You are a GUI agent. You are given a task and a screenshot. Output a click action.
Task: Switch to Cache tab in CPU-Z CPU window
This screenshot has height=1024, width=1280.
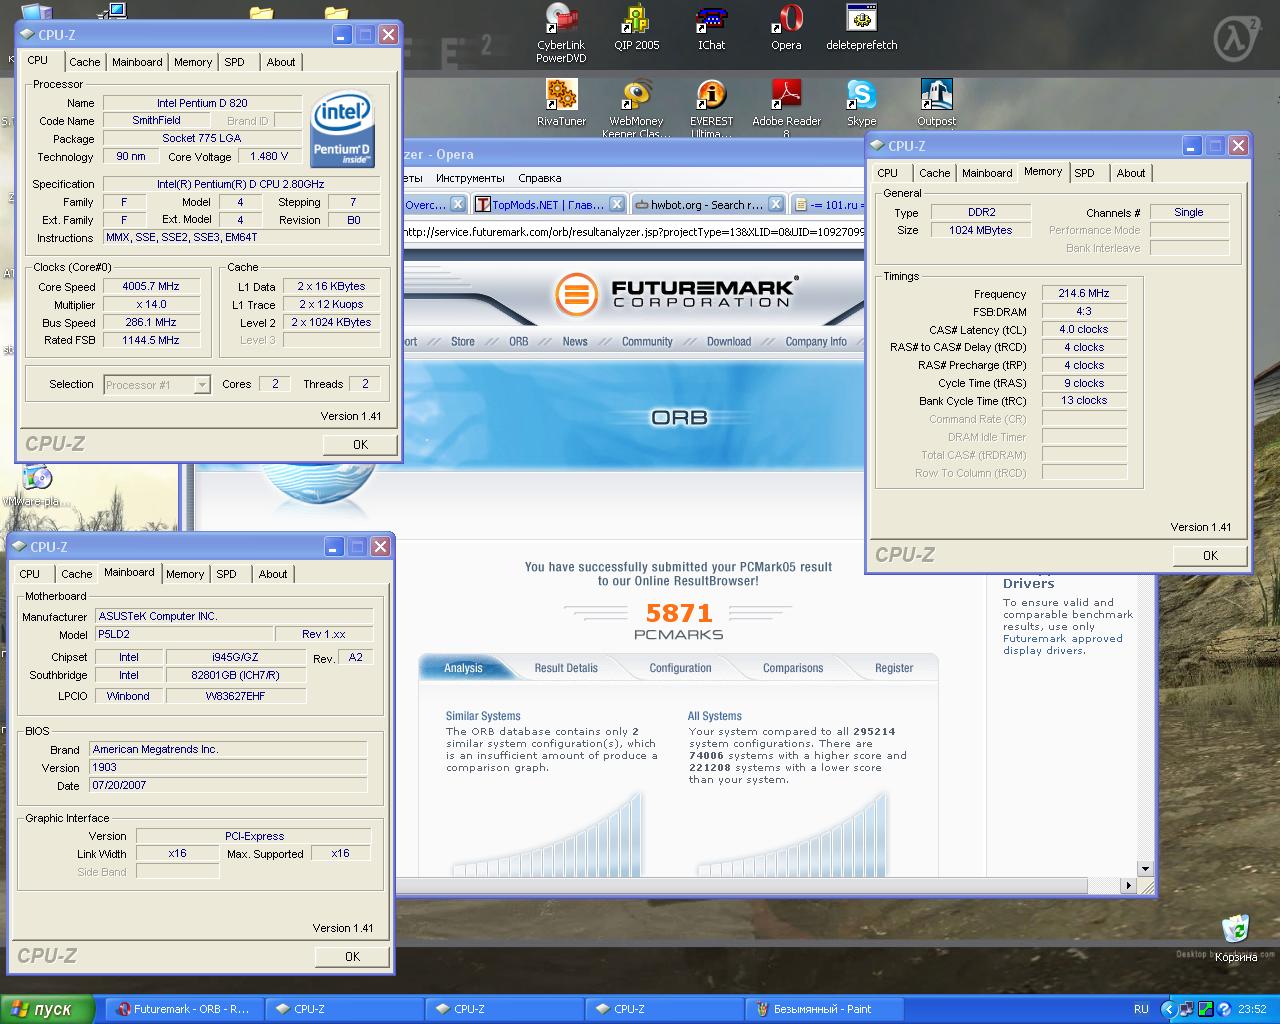click(x=85, y=62)
